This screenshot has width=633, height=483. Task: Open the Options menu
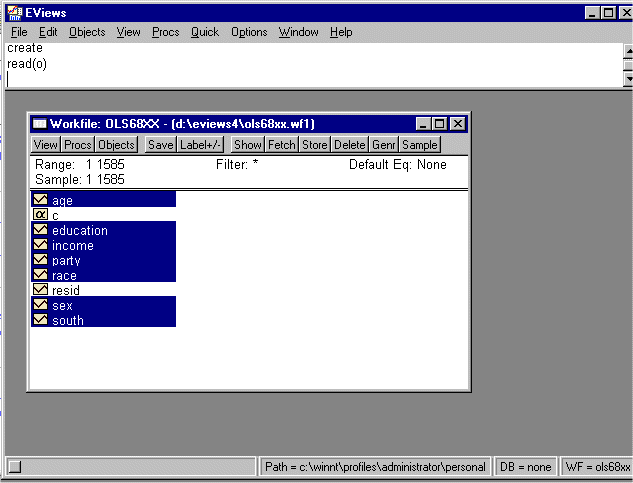(249, 32)
